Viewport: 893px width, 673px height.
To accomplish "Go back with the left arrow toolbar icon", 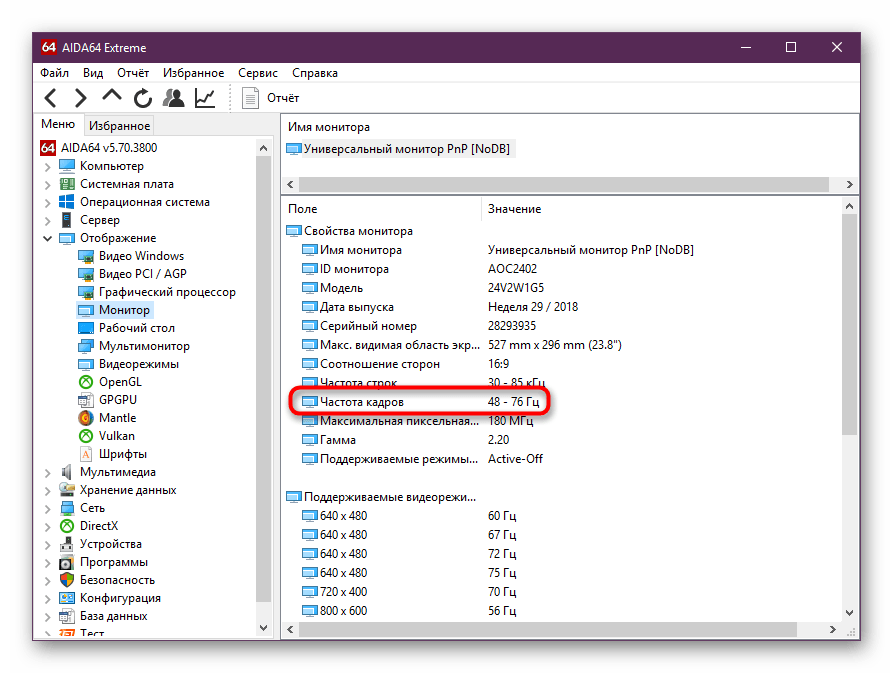I will pos(51,98).
